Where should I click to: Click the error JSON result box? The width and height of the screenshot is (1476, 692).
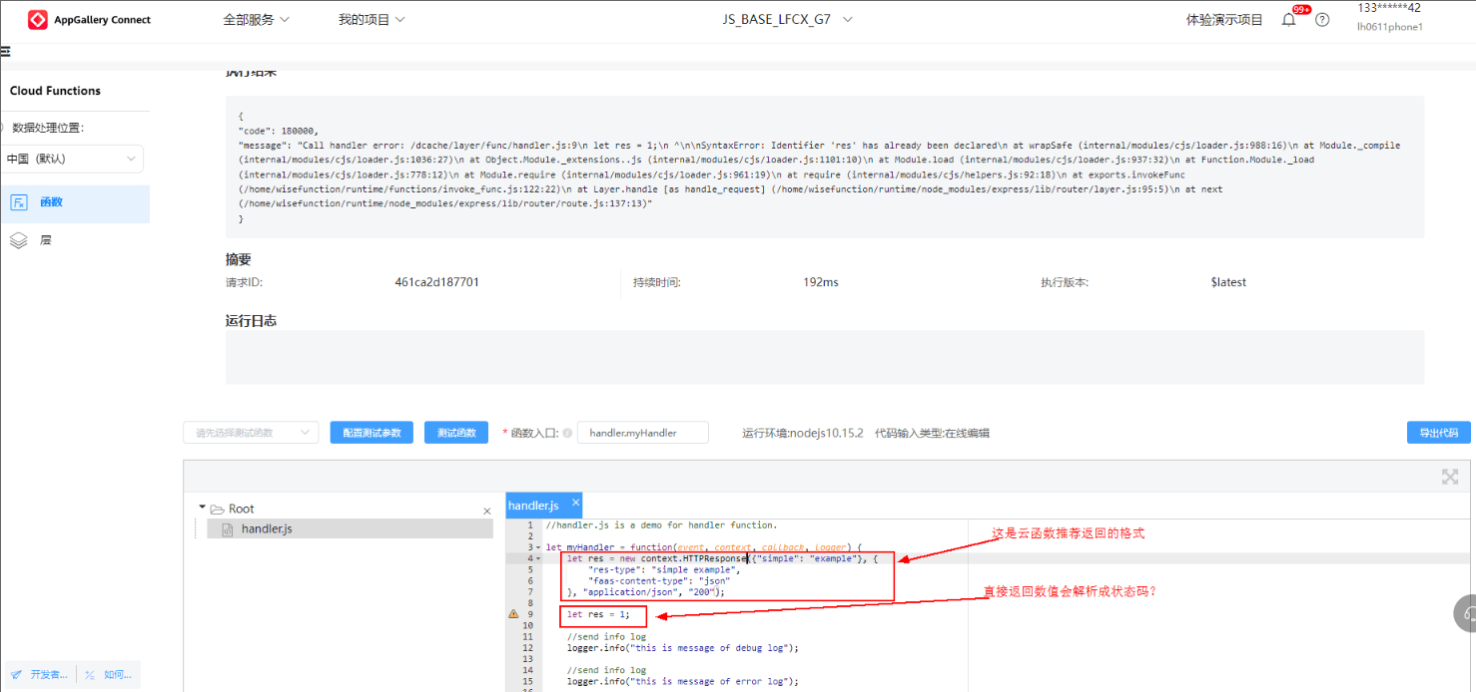tap(825, 167)
